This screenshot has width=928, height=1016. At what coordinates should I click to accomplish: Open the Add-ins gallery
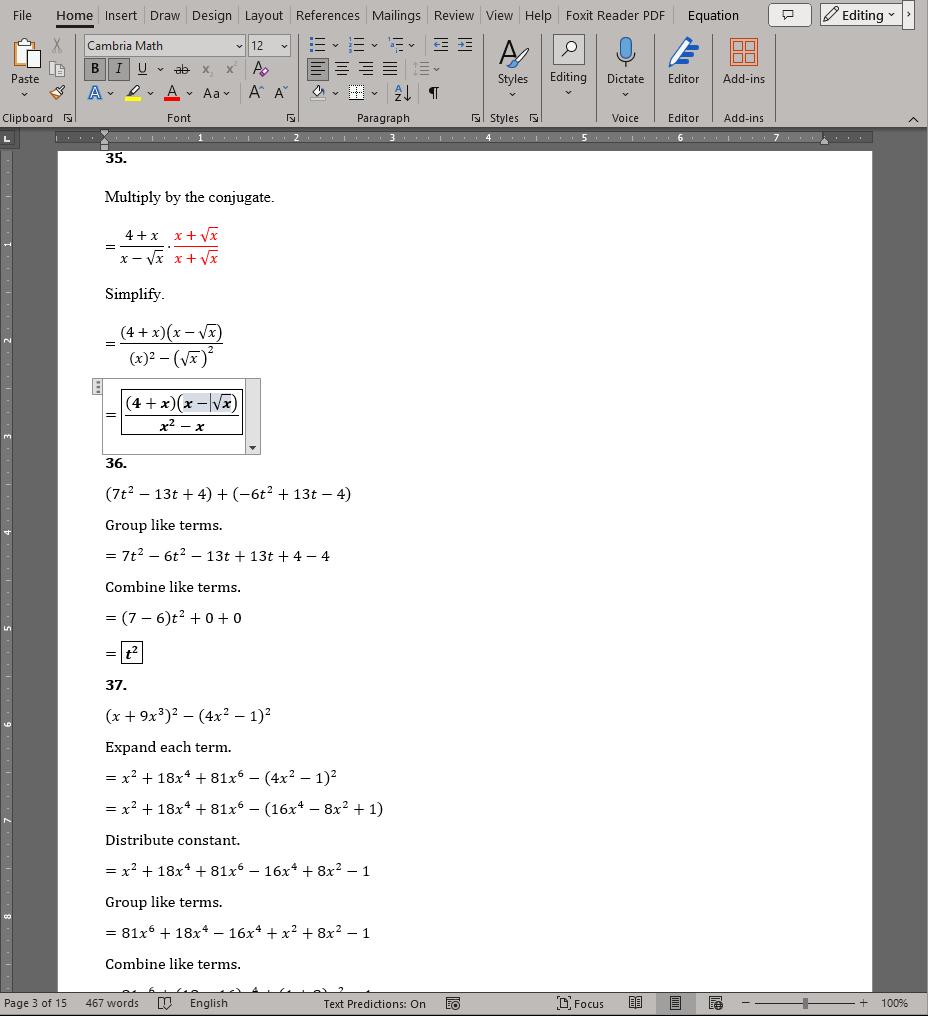(x=743, y=62)
